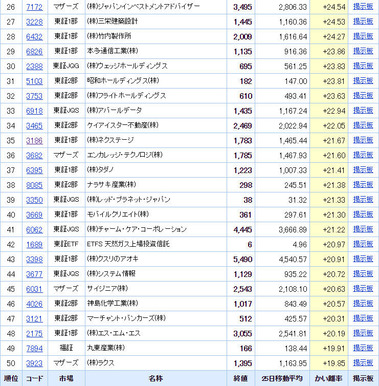This screenshot has height=386, width=379.
Task: Click the かい離率 column header
Action: [329, 378]
